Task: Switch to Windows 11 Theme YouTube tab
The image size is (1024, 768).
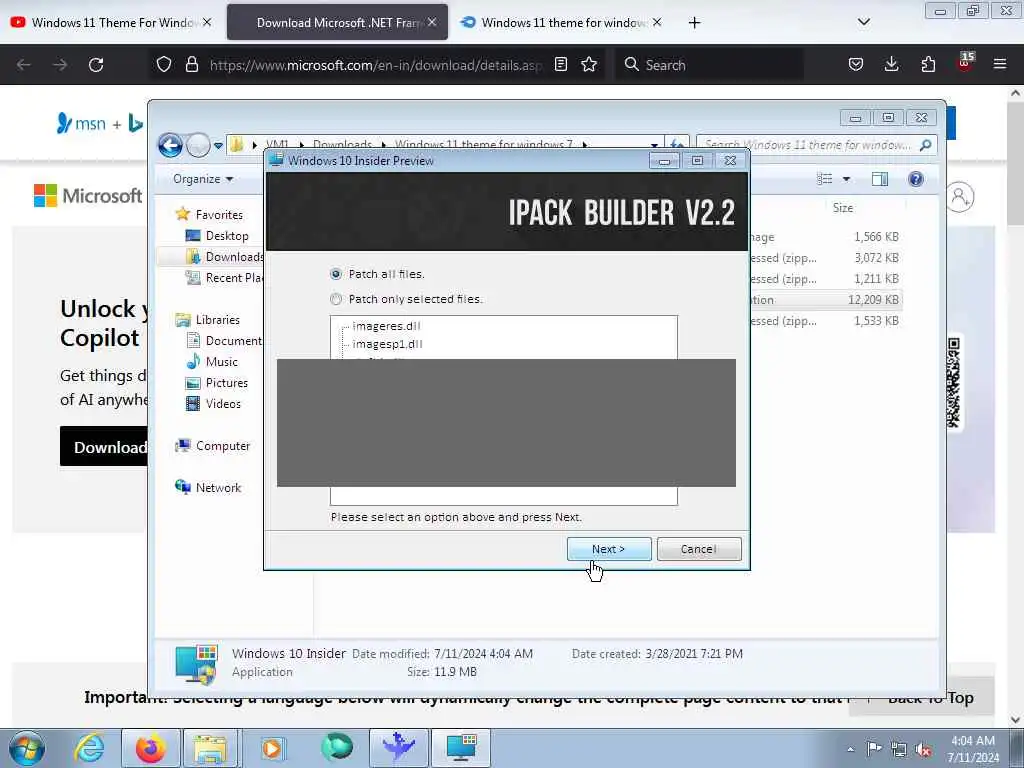Action: tap(111, 22)
